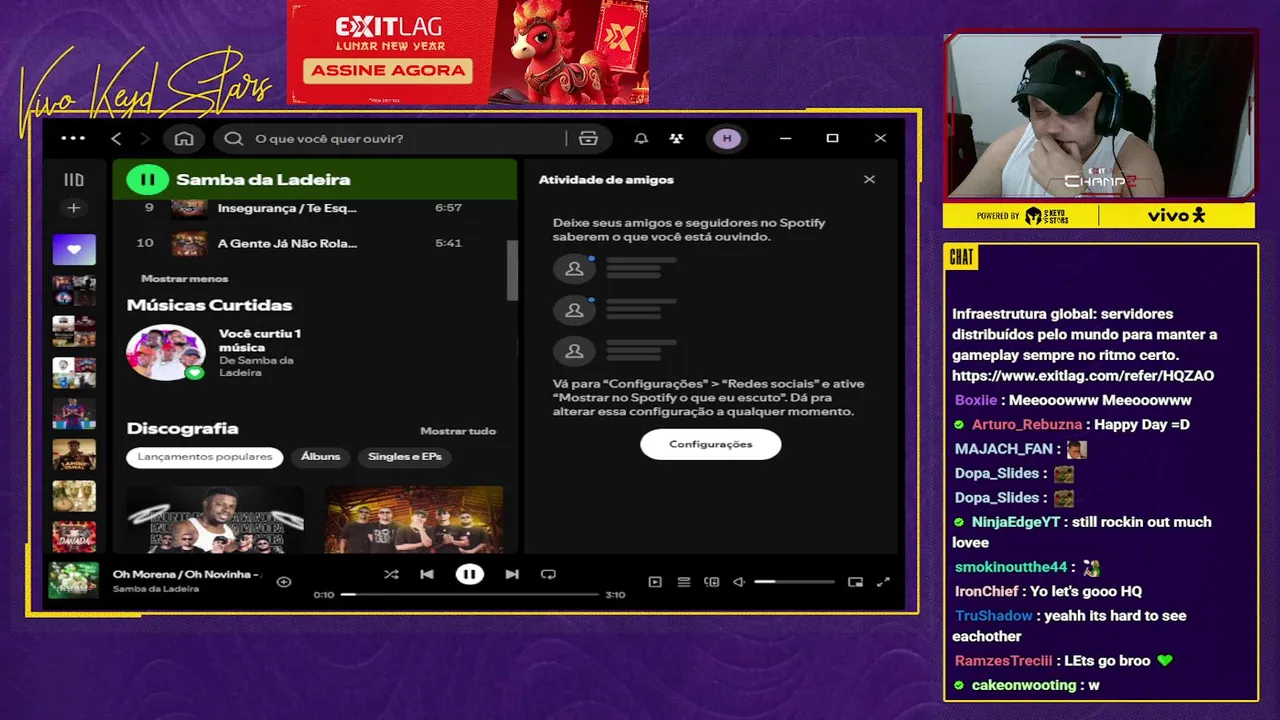Viewport: 1280px width, 720px height.
Task: Pause with the white player bar button
Action: (x=469, y=574)
